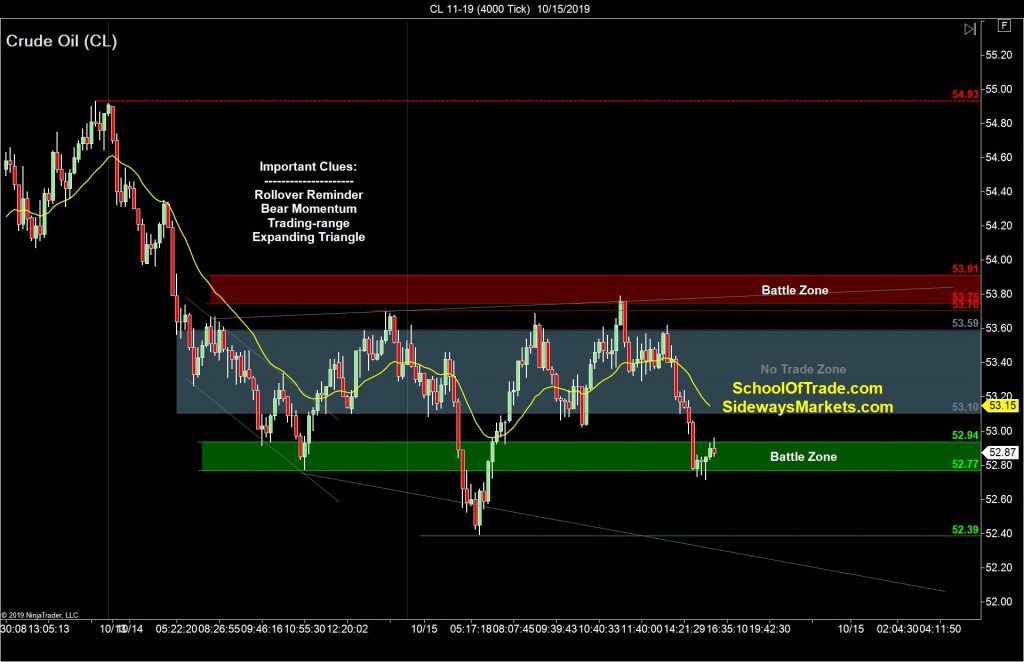The image size is (1024, 662).
Task: Click the 10/15 date label before 05:17:18
Action: [424, 629]
